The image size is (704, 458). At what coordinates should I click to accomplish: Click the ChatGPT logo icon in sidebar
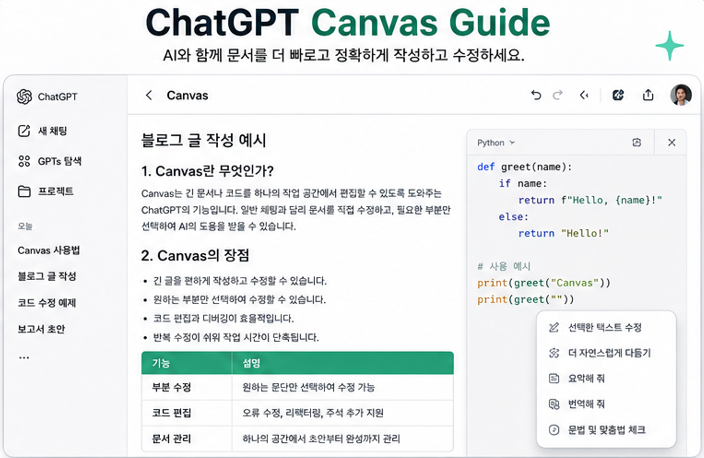coord(24,97)
